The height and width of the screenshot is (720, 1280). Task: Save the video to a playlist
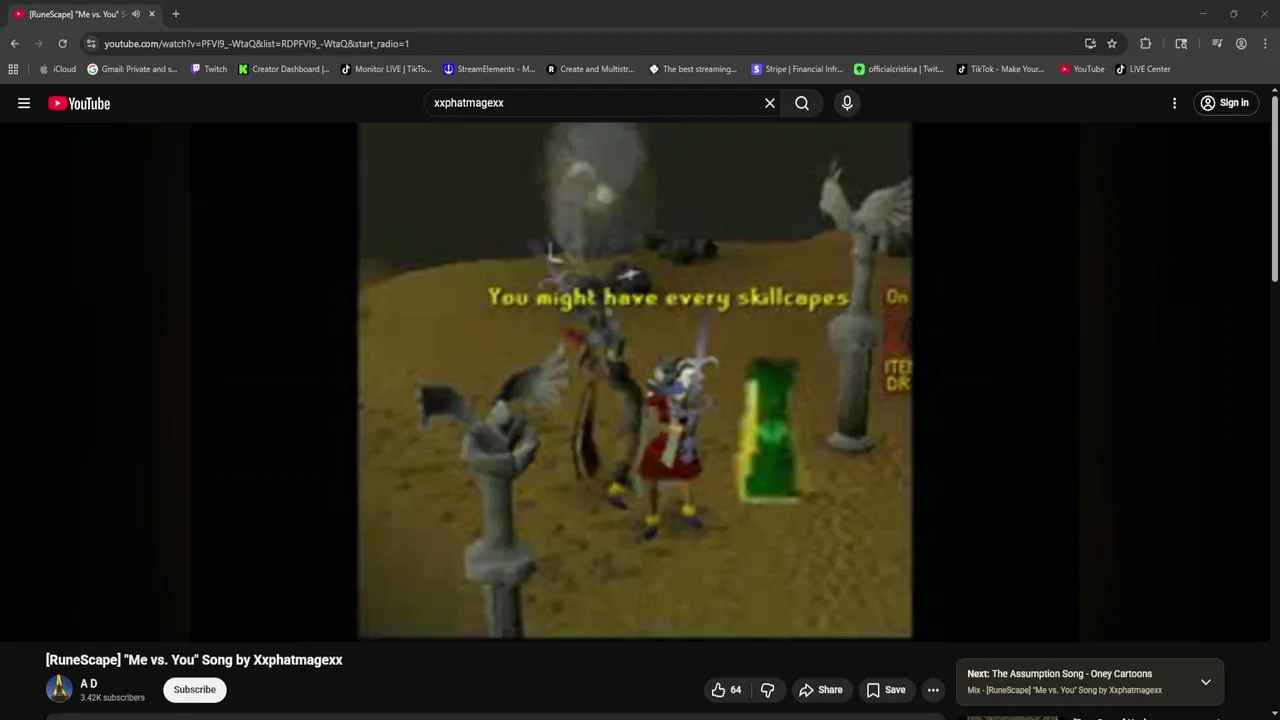pos(886,690)
